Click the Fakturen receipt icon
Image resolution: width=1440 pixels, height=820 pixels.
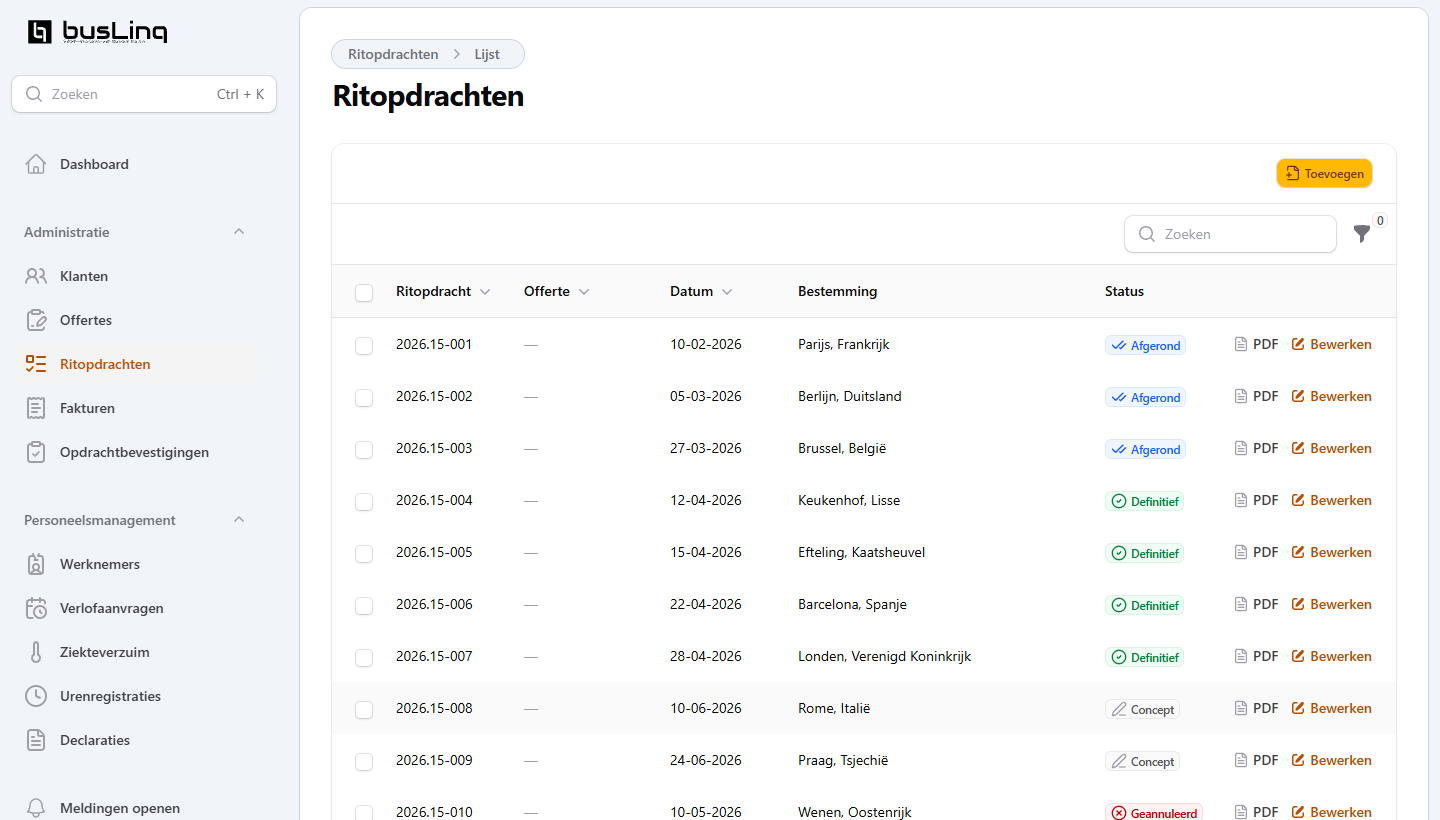pyautogui.click(x=36, y=408)
